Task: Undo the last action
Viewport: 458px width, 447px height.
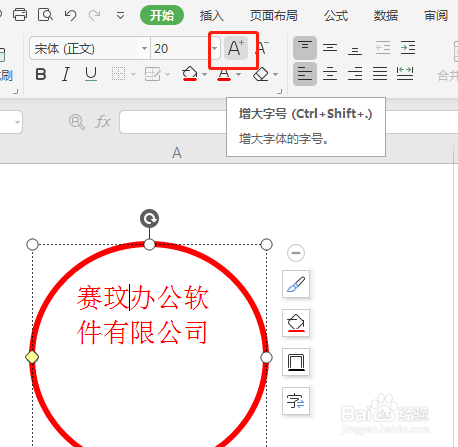Action: (70, 15)
